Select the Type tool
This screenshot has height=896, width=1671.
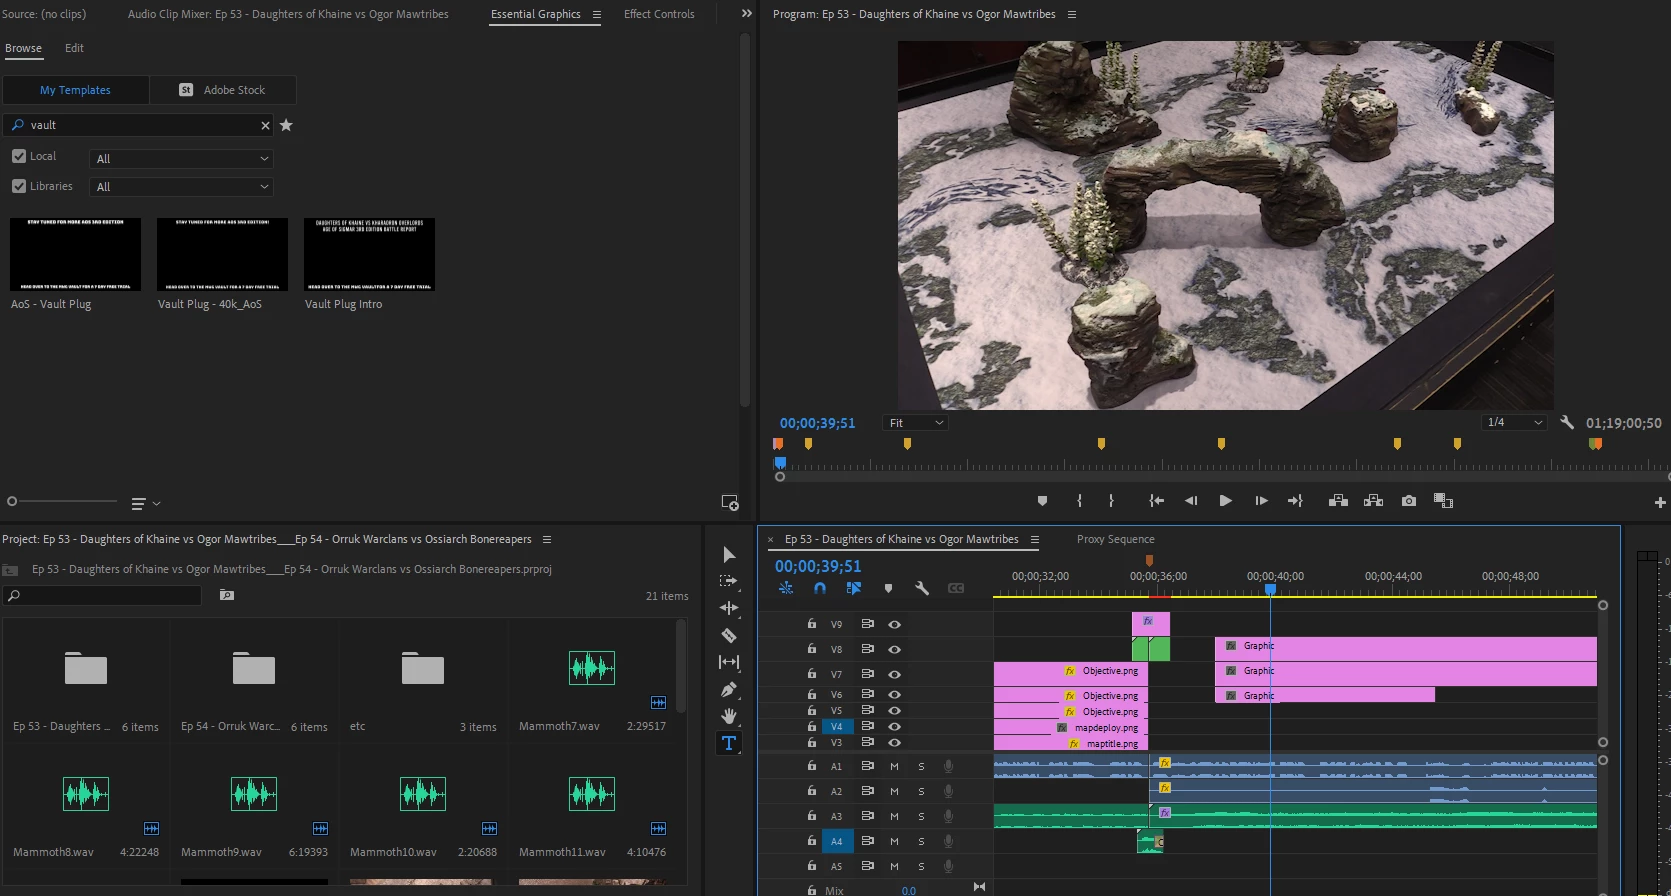click(729, 743)
